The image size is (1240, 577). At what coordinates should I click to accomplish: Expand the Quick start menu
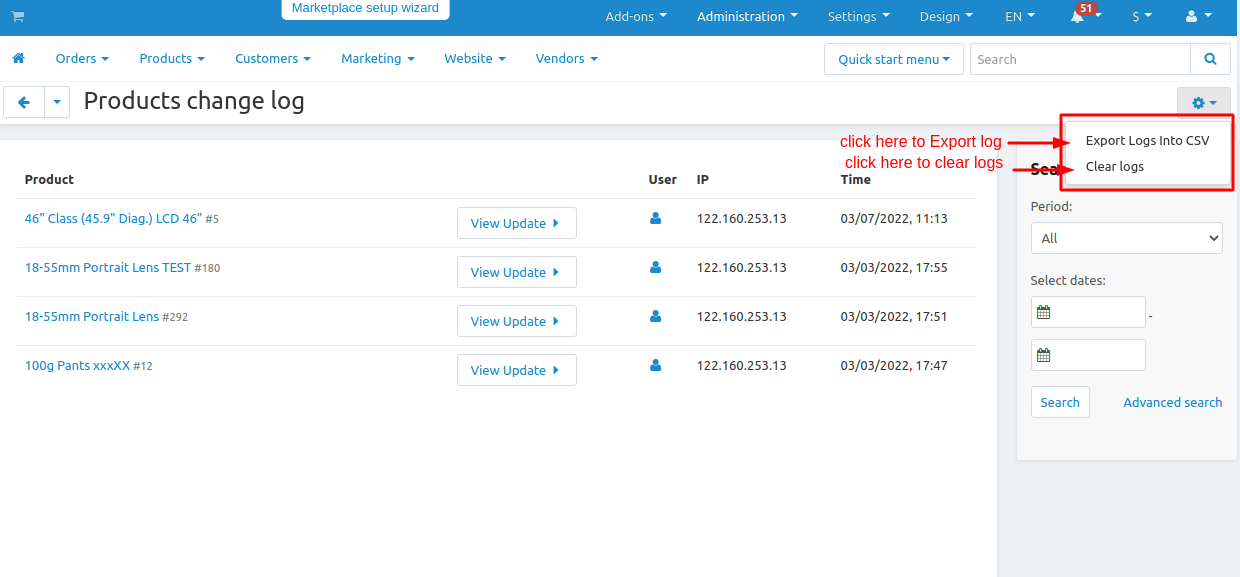(x=894, y=59)
